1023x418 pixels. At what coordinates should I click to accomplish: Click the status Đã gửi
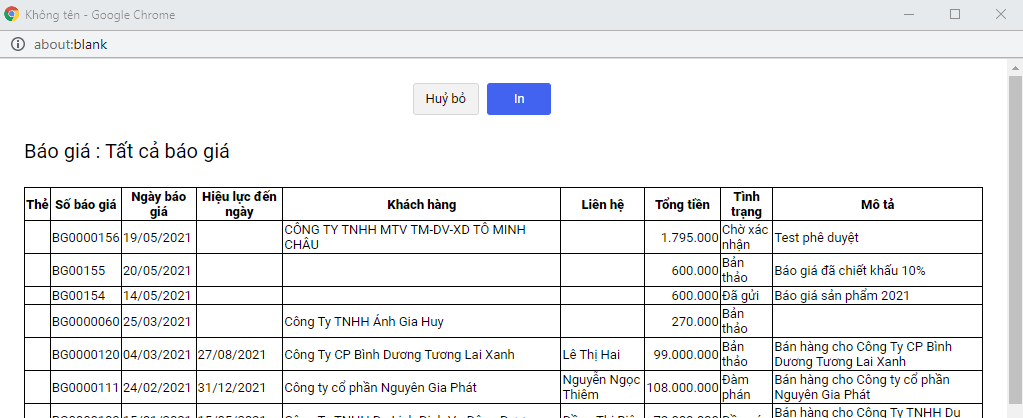[x=741, y=295]
